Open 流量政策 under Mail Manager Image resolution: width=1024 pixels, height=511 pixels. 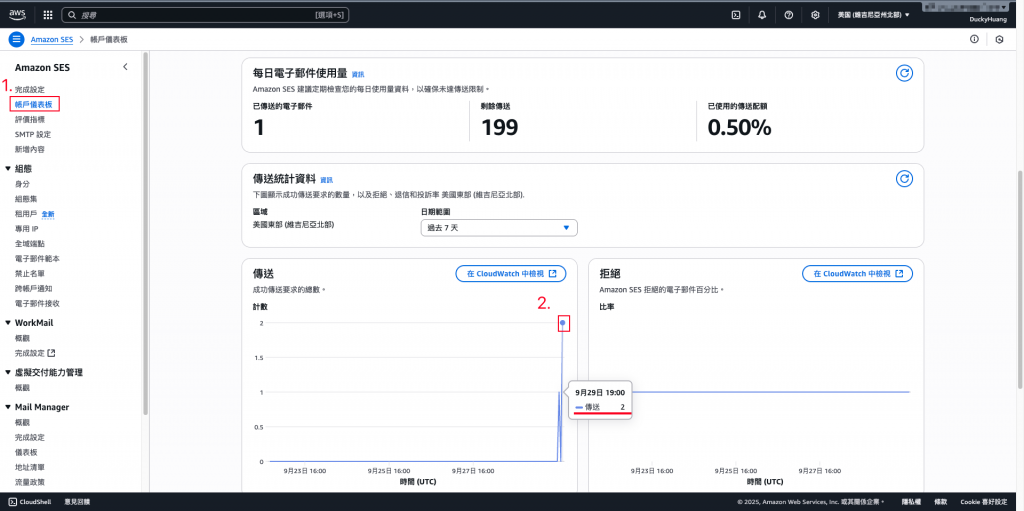(29, 482)
